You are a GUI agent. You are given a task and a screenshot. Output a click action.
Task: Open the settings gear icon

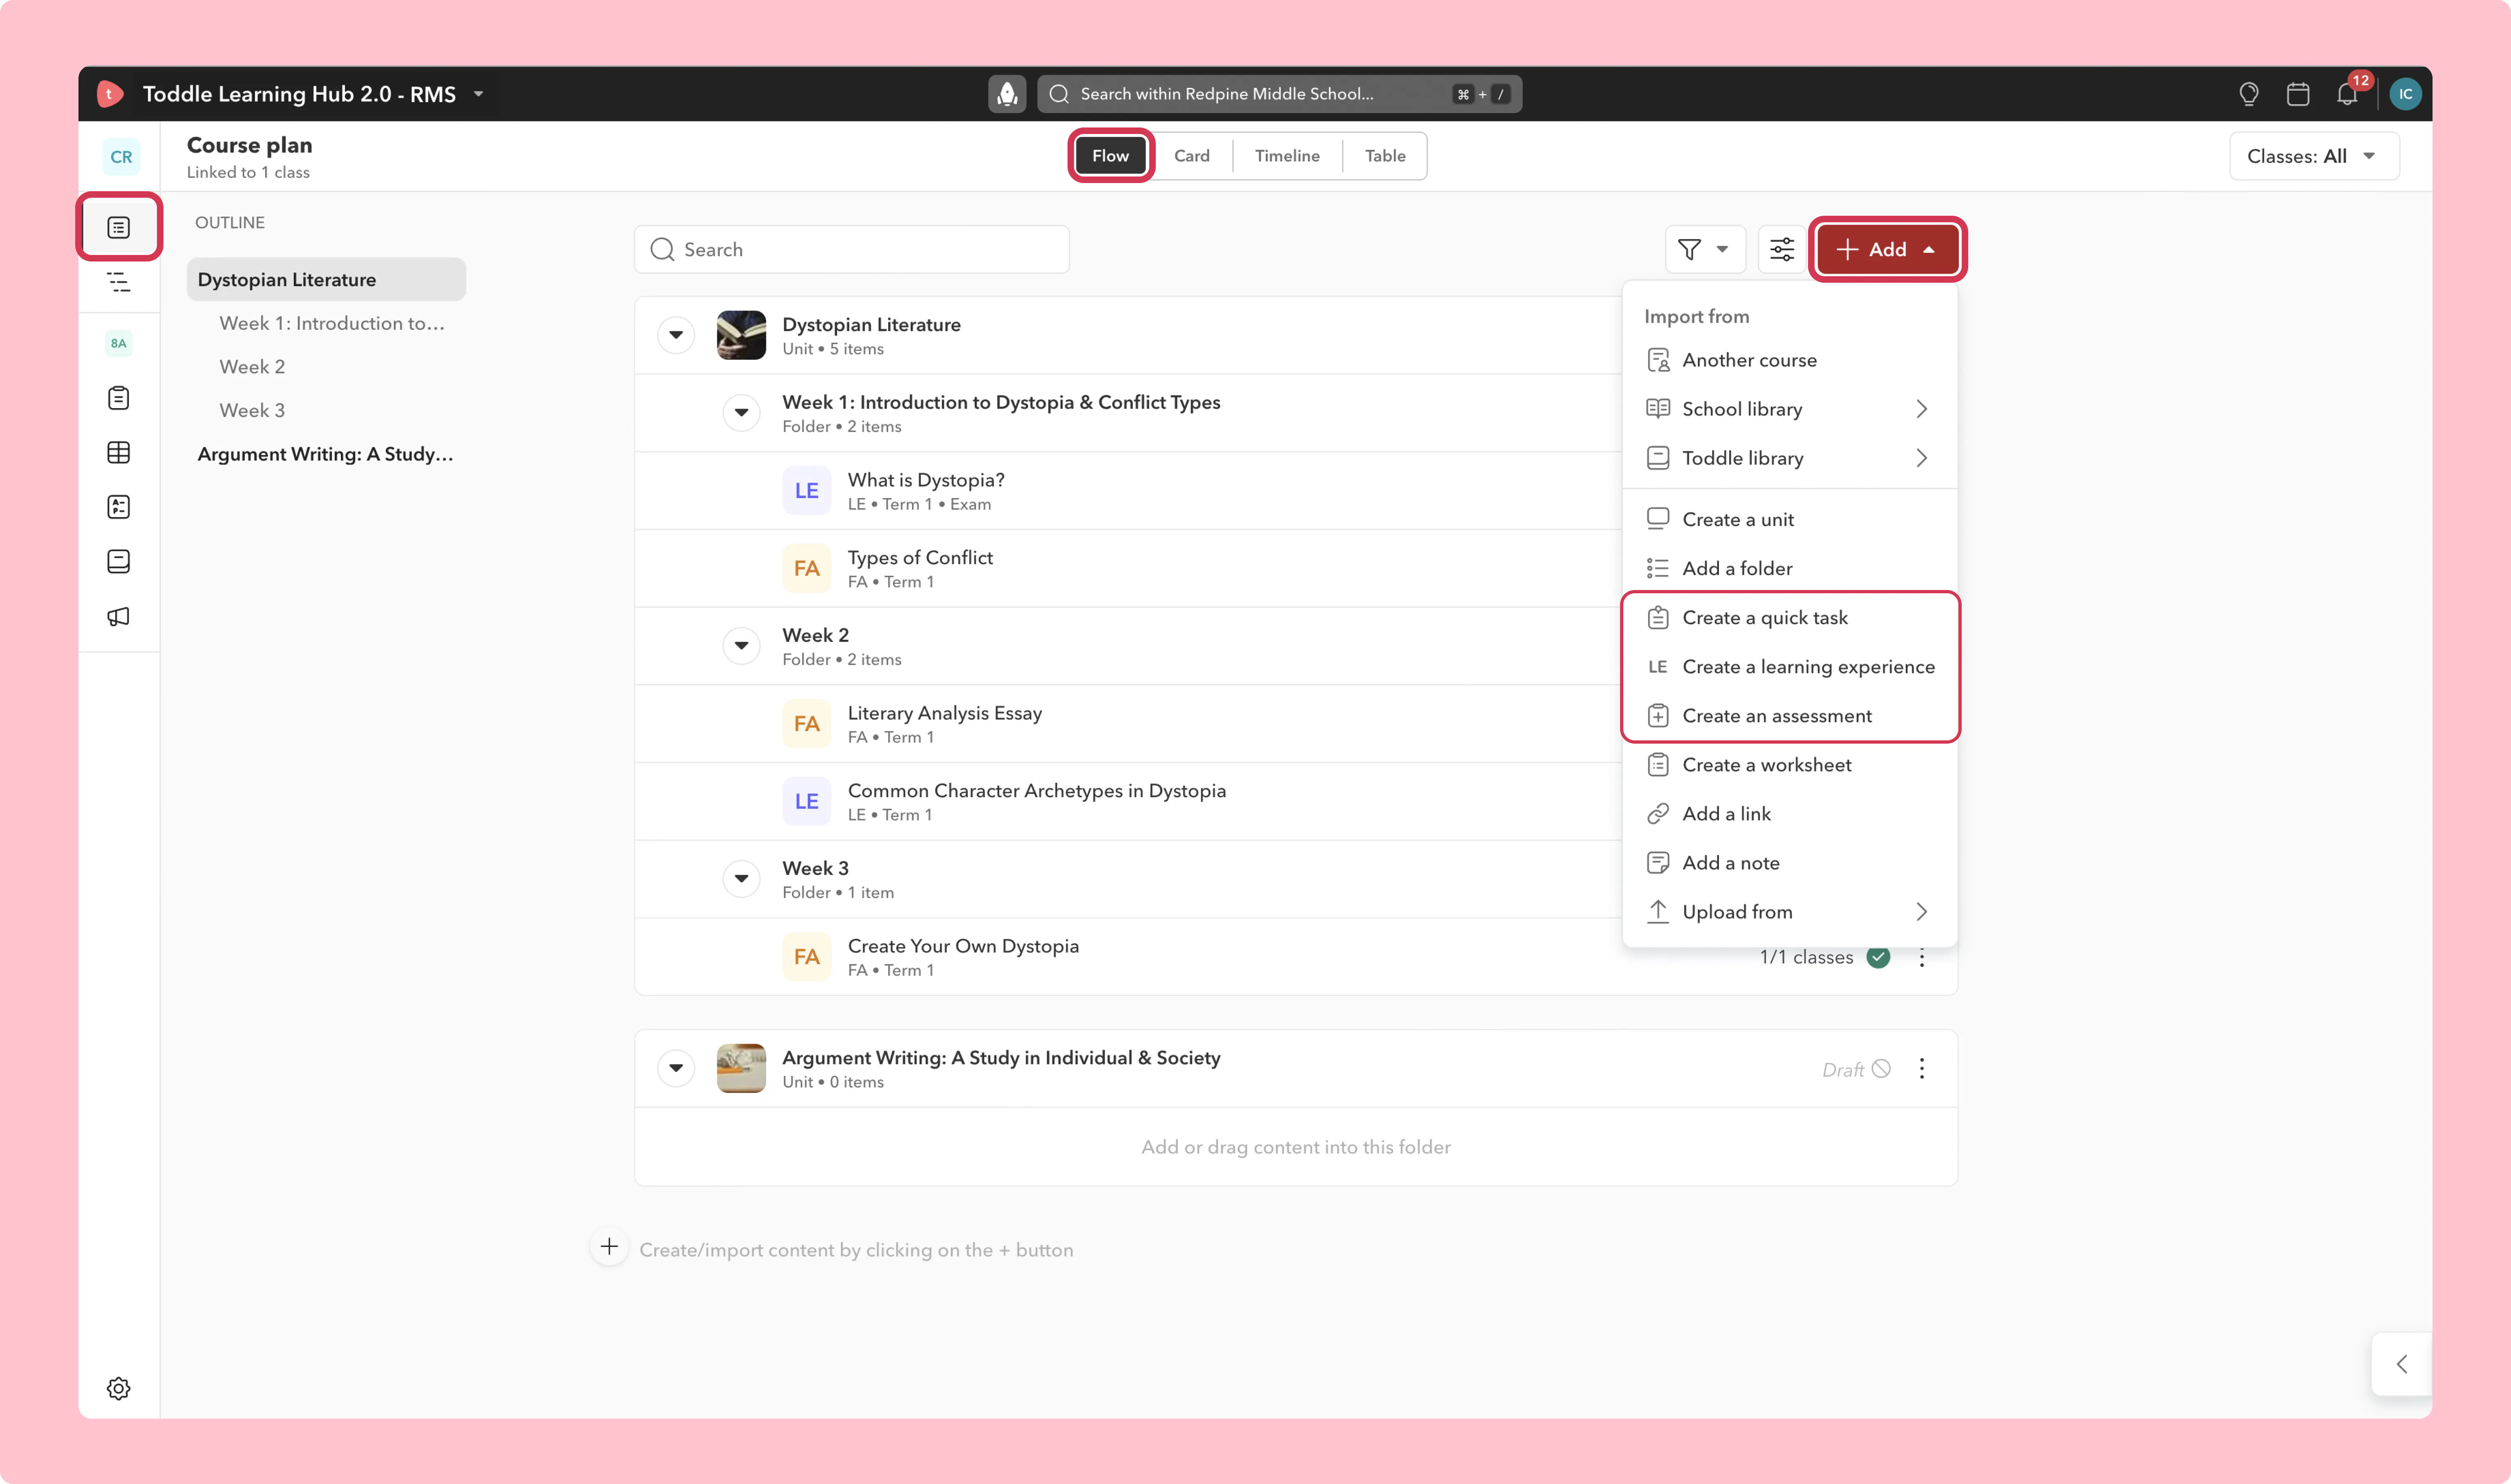pos(119,1388)
